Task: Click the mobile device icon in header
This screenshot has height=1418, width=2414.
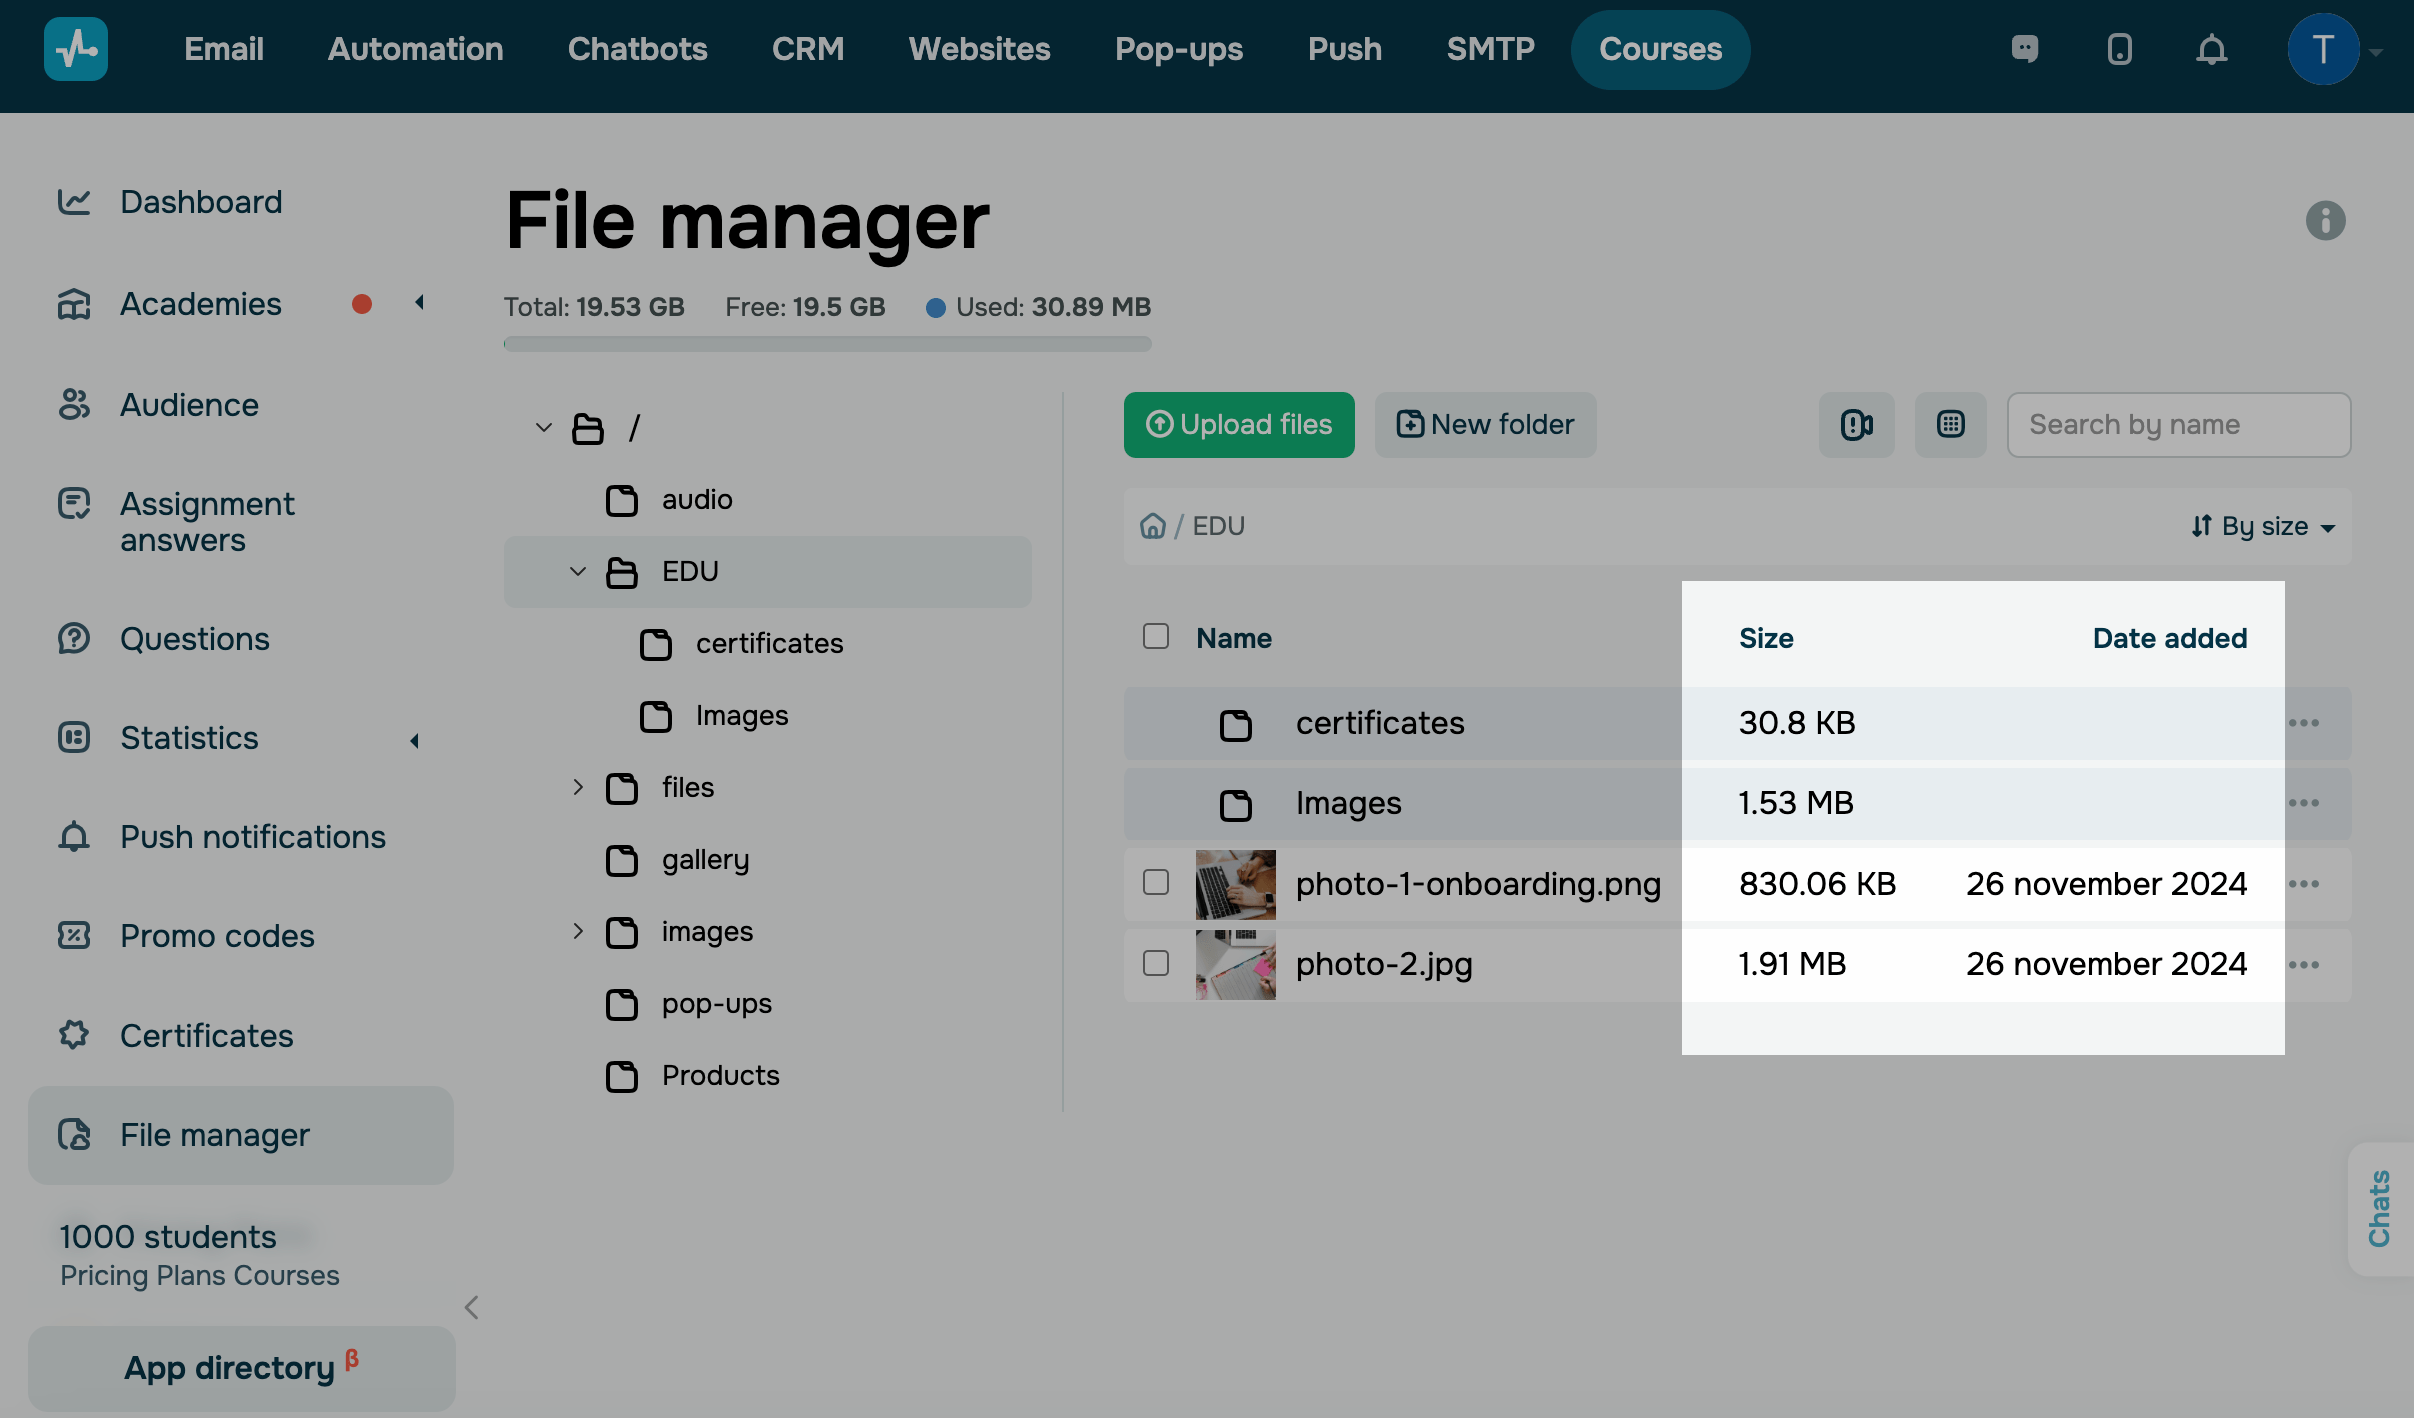Action: click(x=2119, y=49)
